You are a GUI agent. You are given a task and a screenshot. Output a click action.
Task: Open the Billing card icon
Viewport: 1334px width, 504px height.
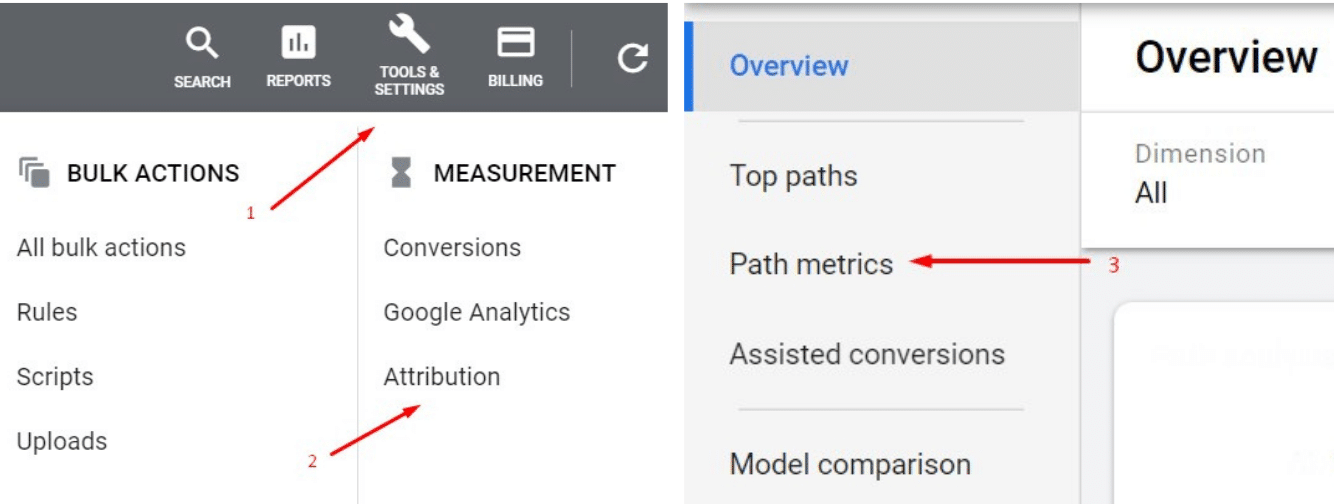tap(516, 42)
